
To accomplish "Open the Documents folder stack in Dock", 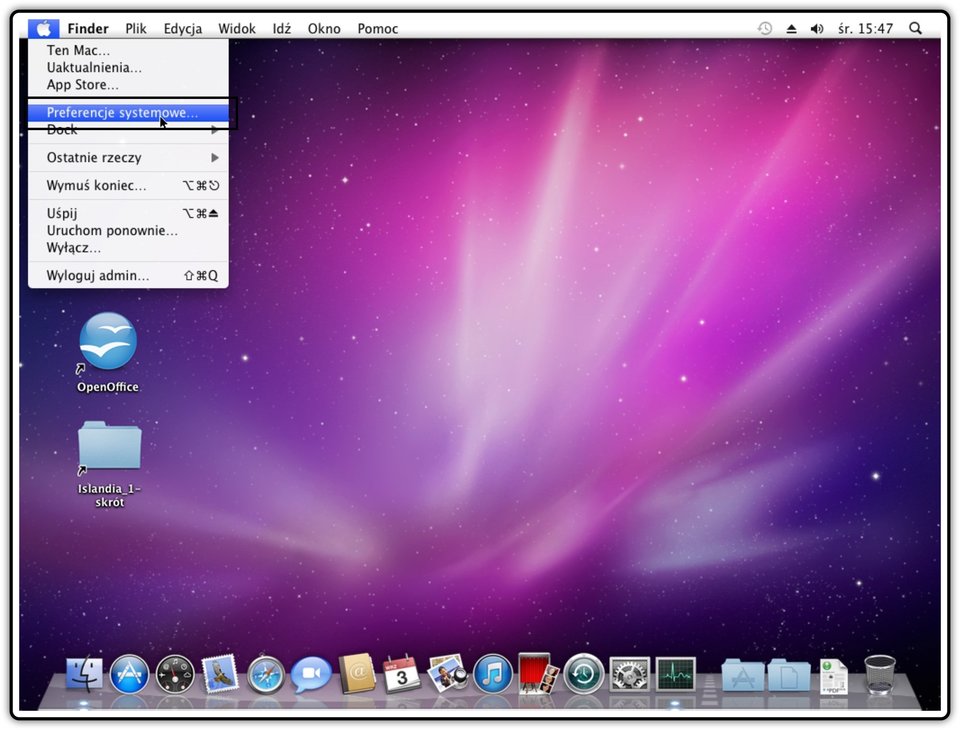I will click(x=789, y=675).
